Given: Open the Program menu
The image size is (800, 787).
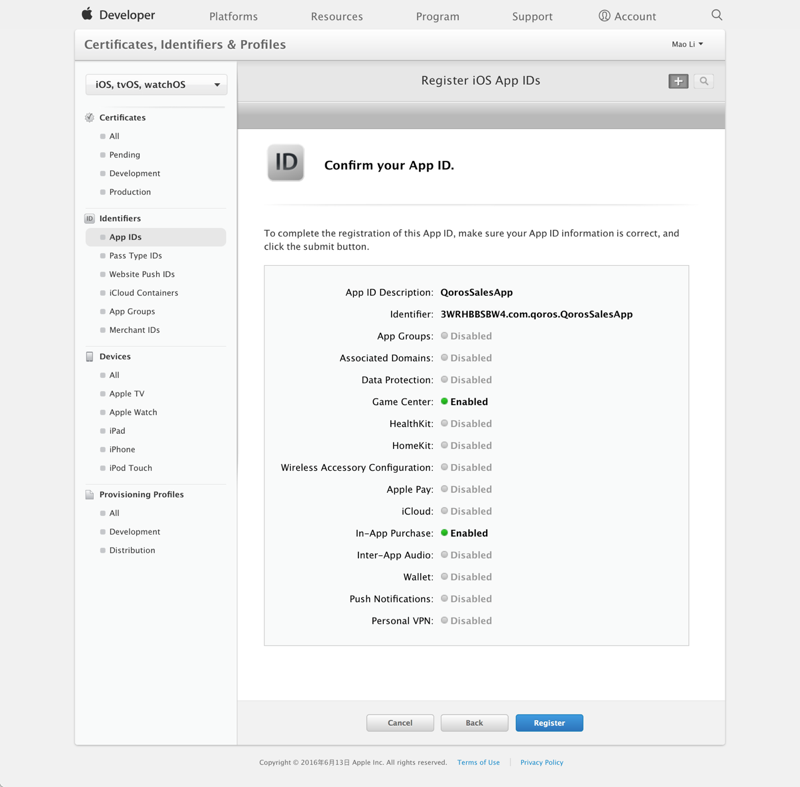Looking at the screenshot, I should [437, 16].
